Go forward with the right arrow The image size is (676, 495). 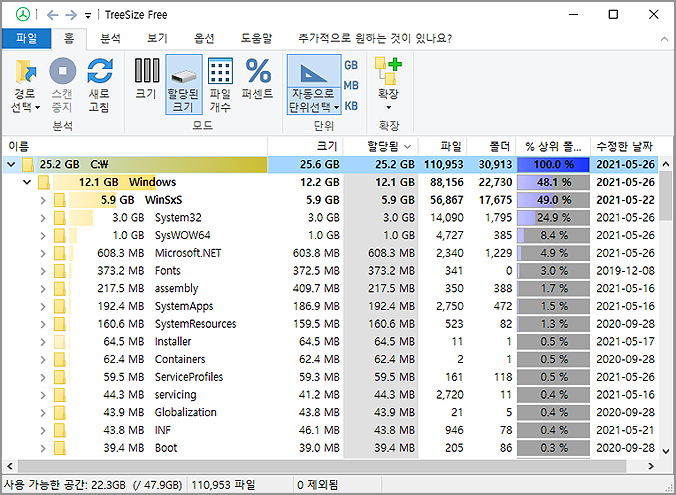click(71, 15)
